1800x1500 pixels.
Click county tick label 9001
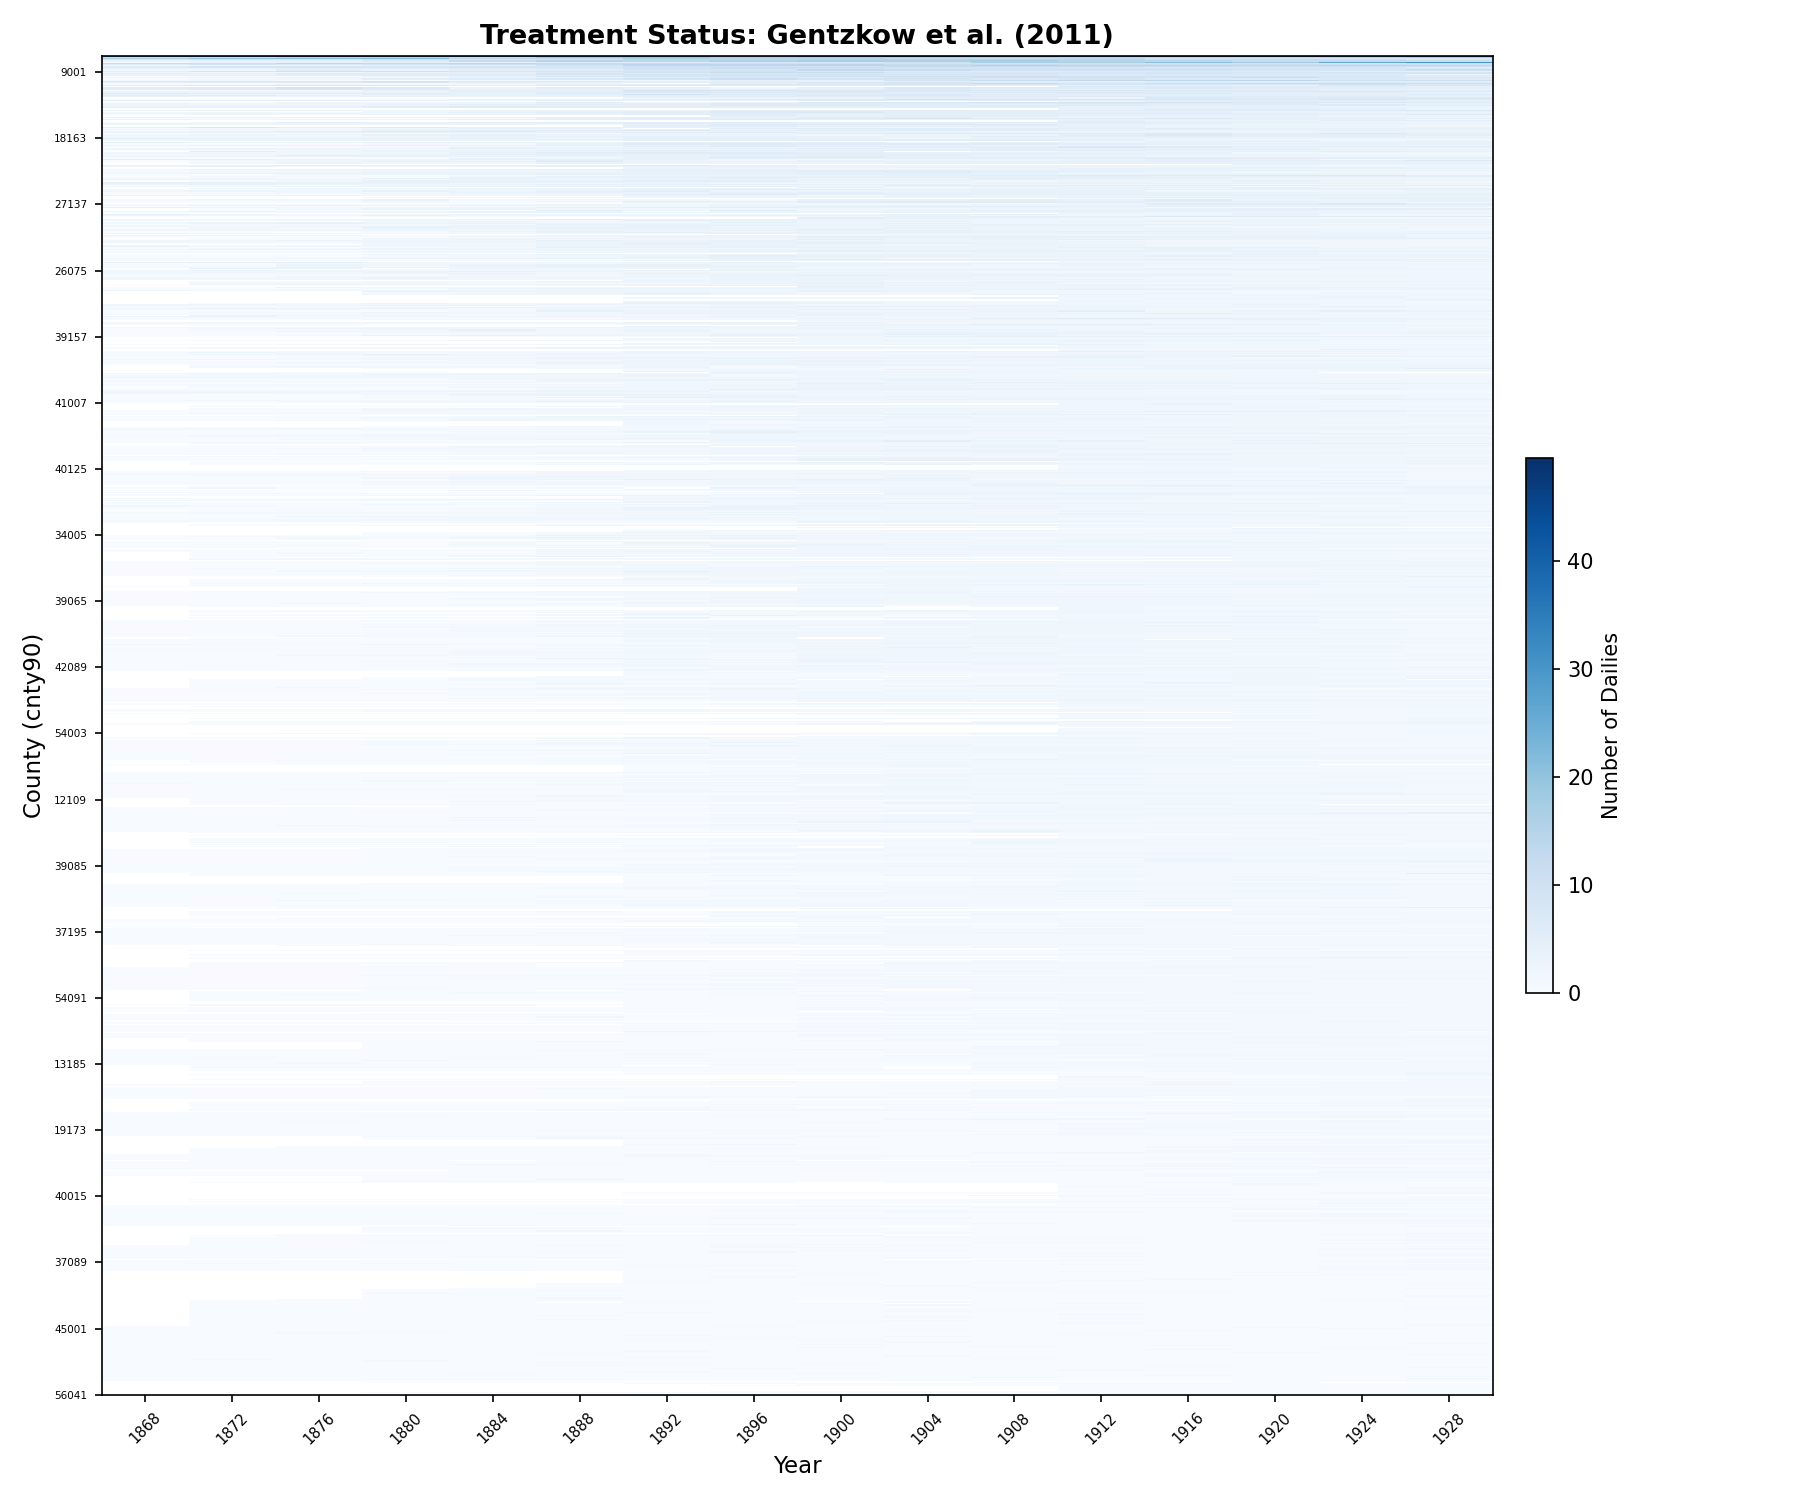click(x=74, y=72)
